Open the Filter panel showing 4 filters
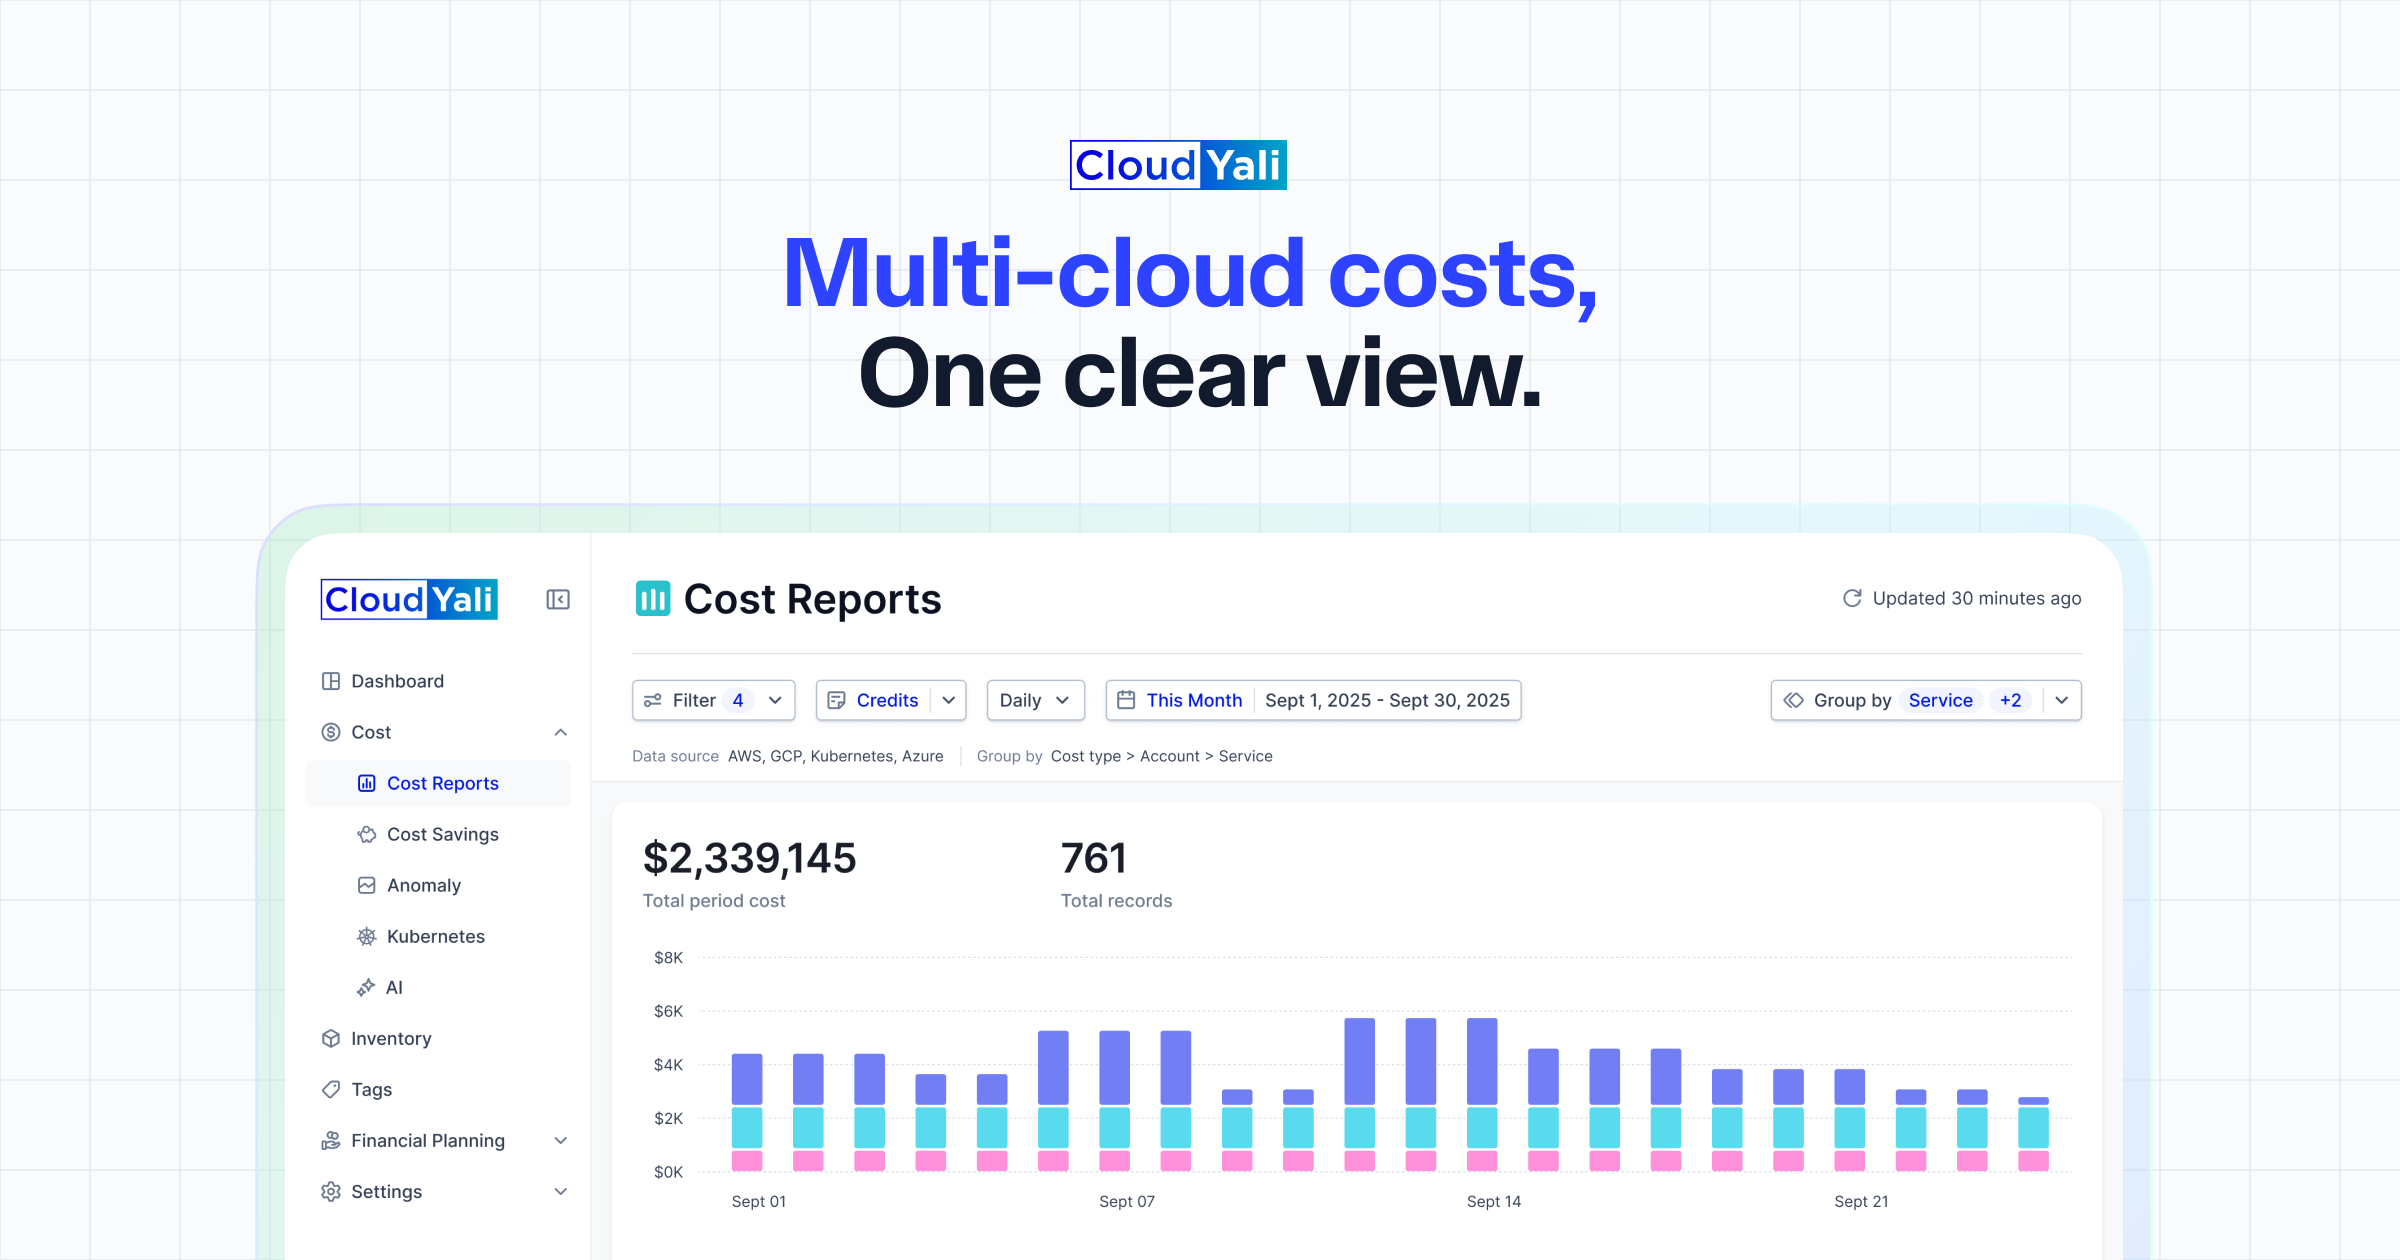This screenshot has height=1260, width=2400. click(x=712, y=700)
